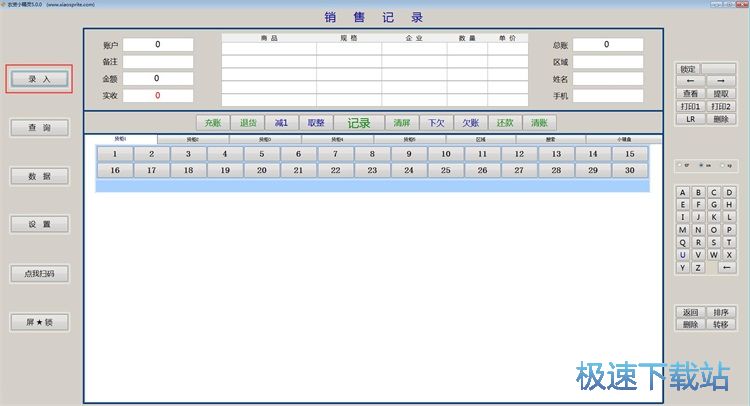Click the 还款 repayment button

click(505, 123)
